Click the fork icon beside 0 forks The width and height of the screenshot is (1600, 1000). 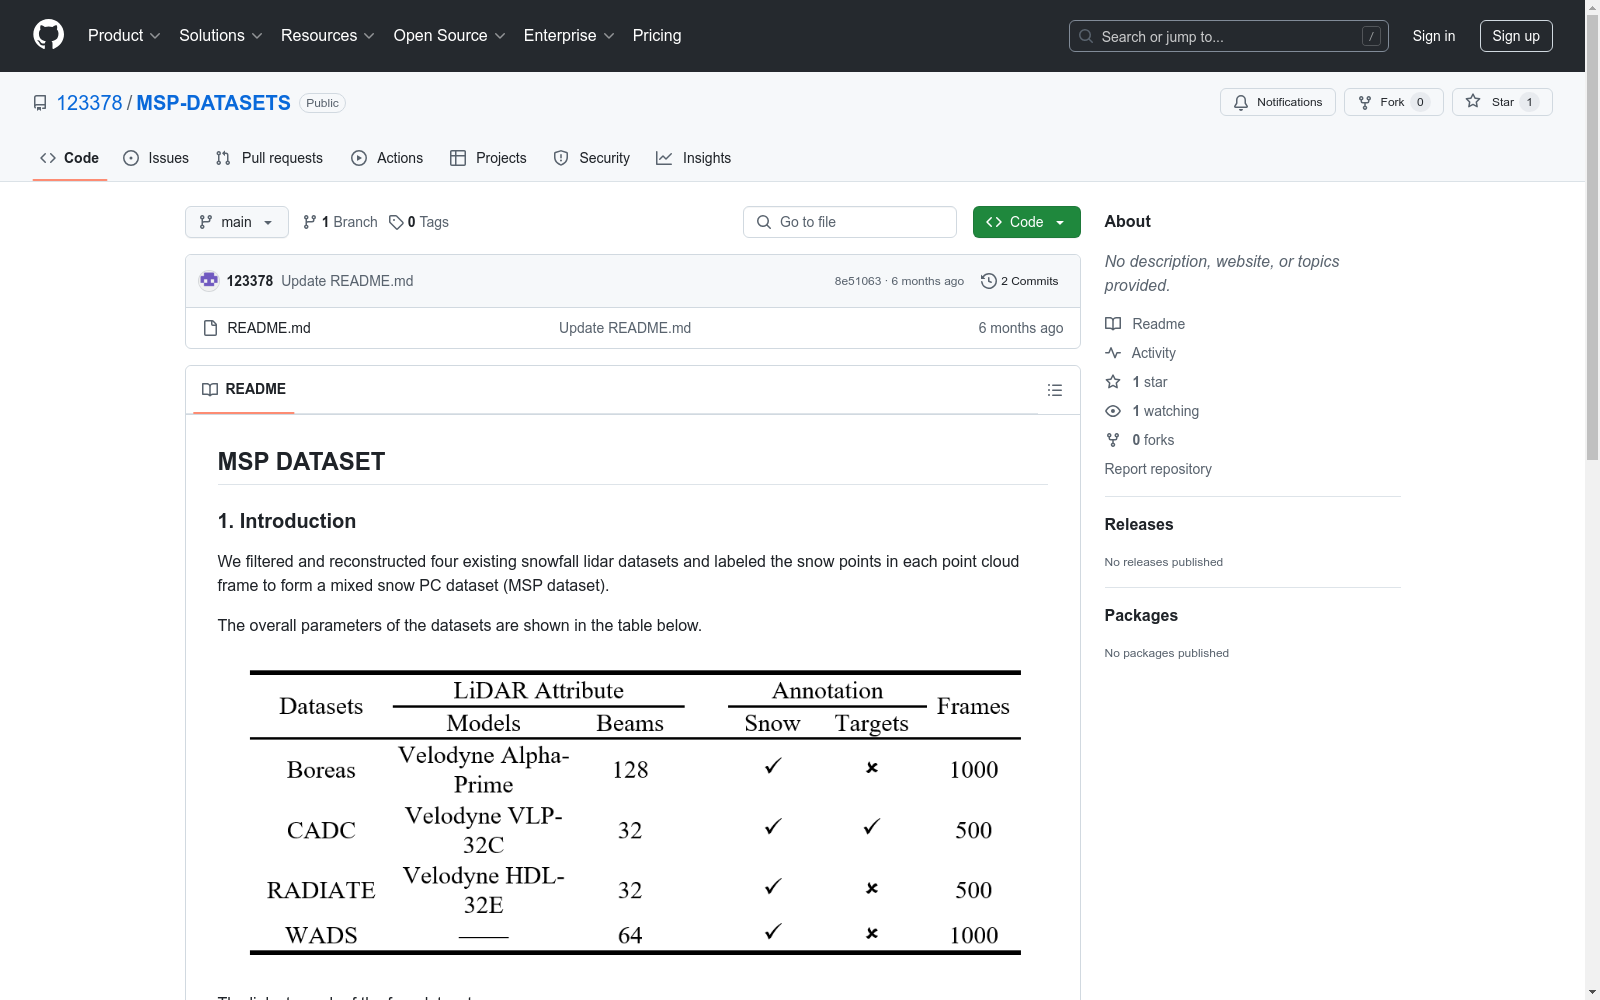(x=1113, y=440)
